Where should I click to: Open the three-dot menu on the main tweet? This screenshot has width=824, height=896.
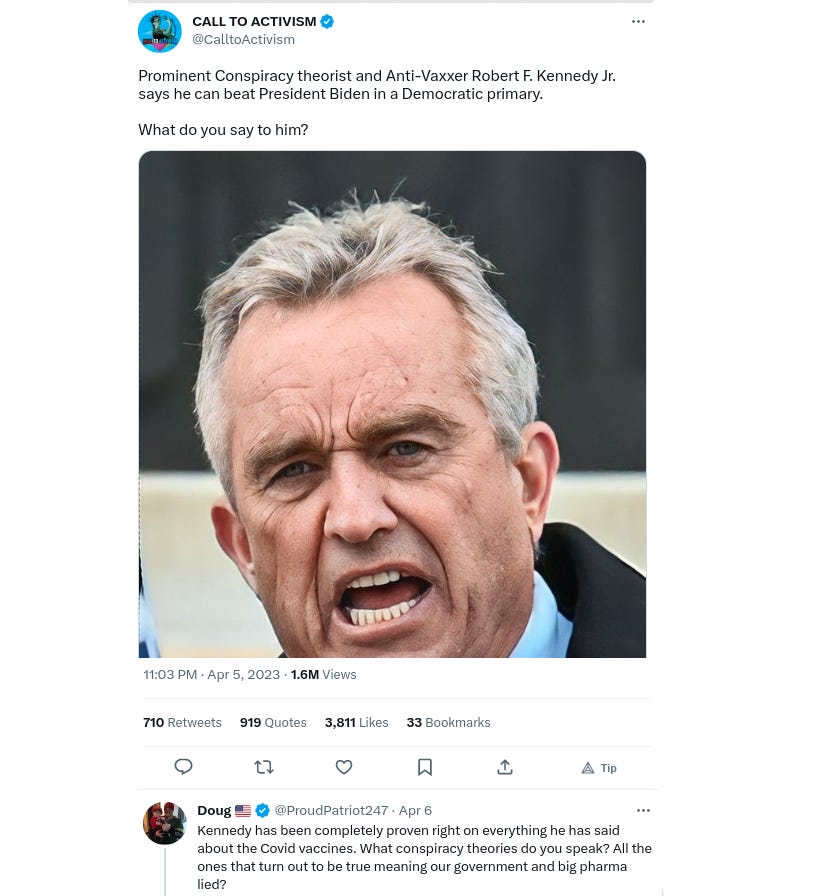[x=638, y=22]
